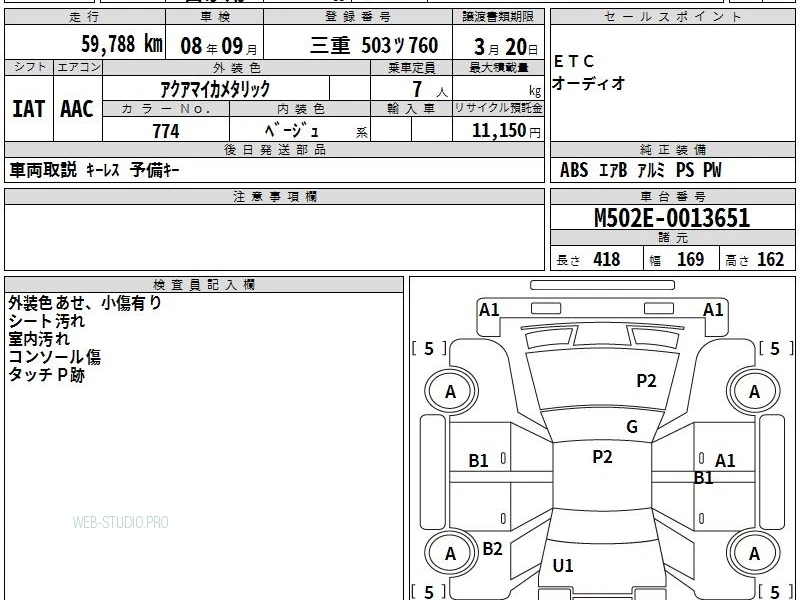Click chassis number M502E-0013651
This screenshot has height=600, width=800.
click(x=672, y=218)
